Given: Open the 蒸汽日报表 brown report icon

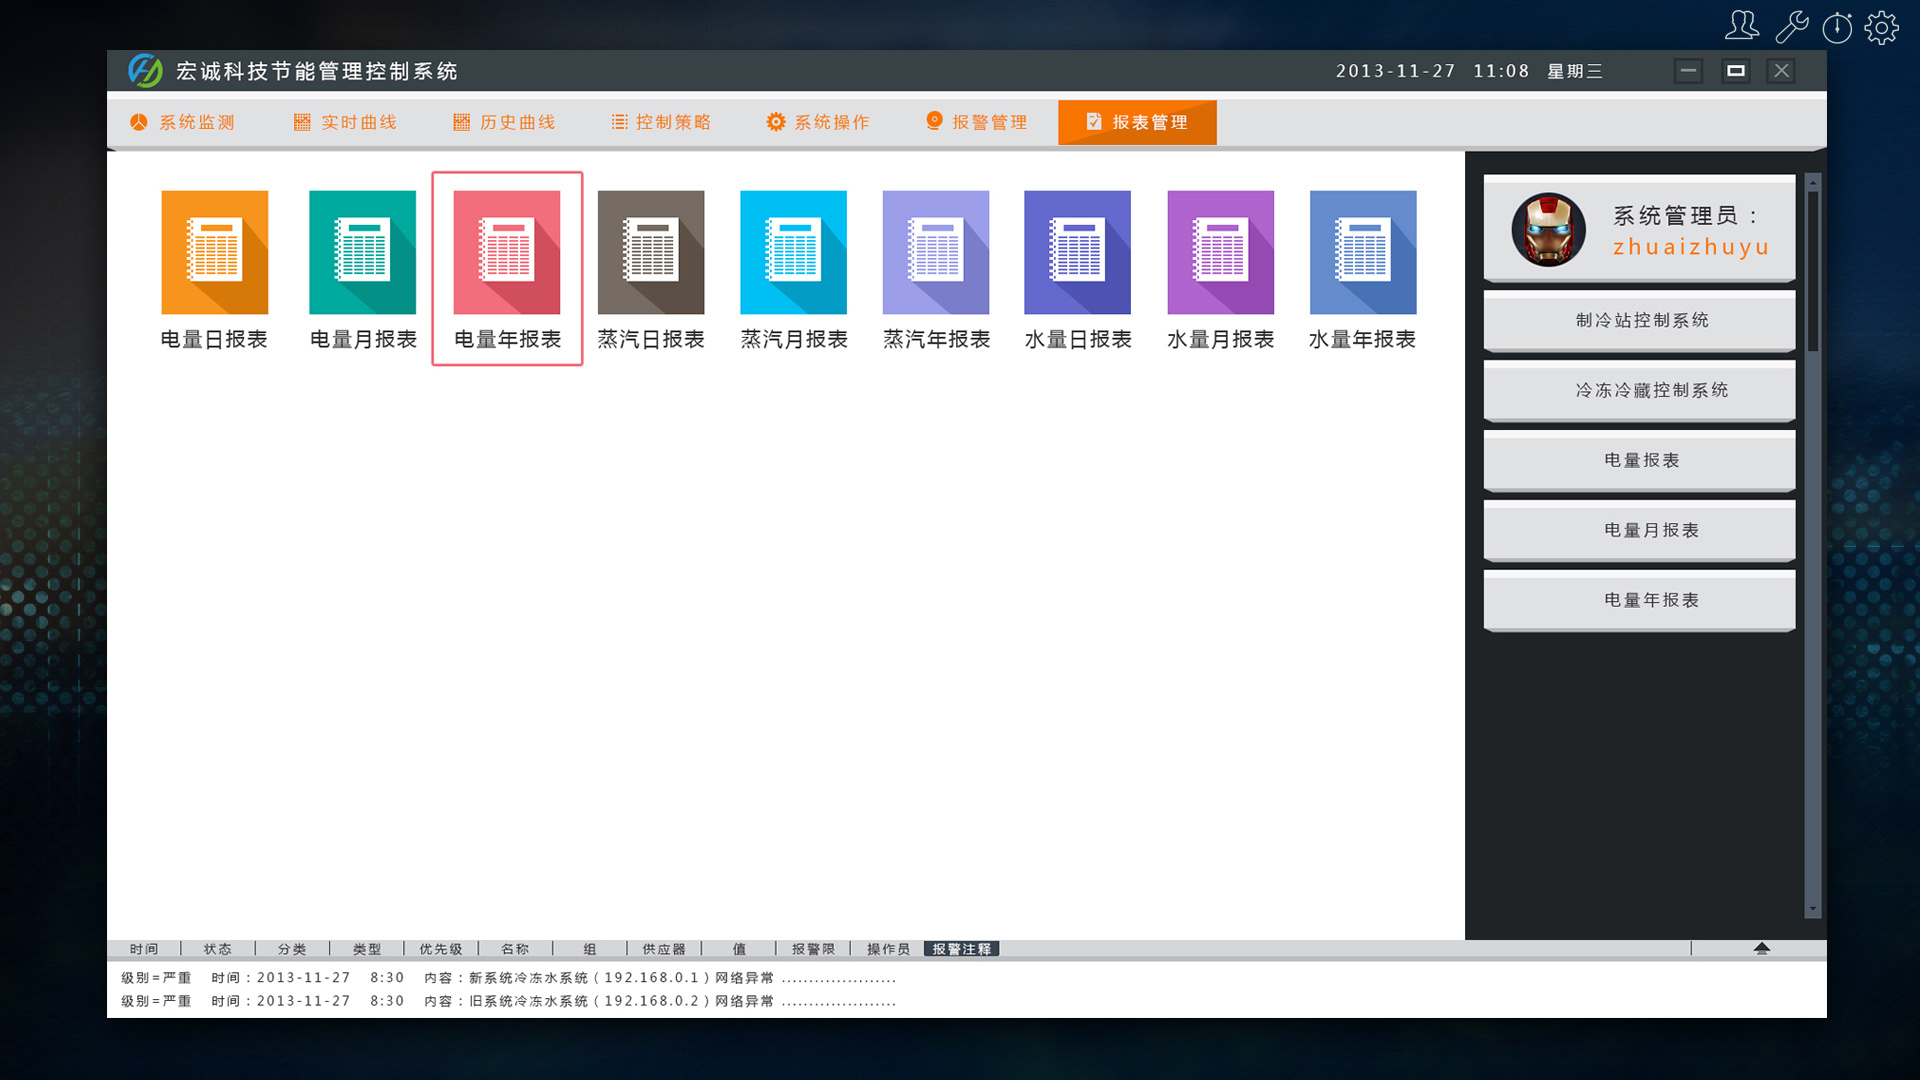Looking at the screenshot, I should [x=651, y=252].
